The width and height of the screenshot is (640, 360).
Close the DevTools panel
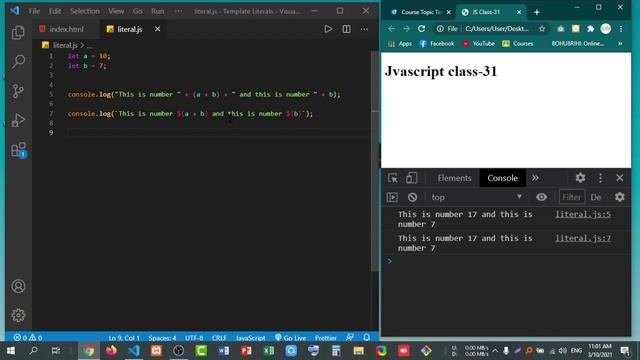click(x=620, y=178)
